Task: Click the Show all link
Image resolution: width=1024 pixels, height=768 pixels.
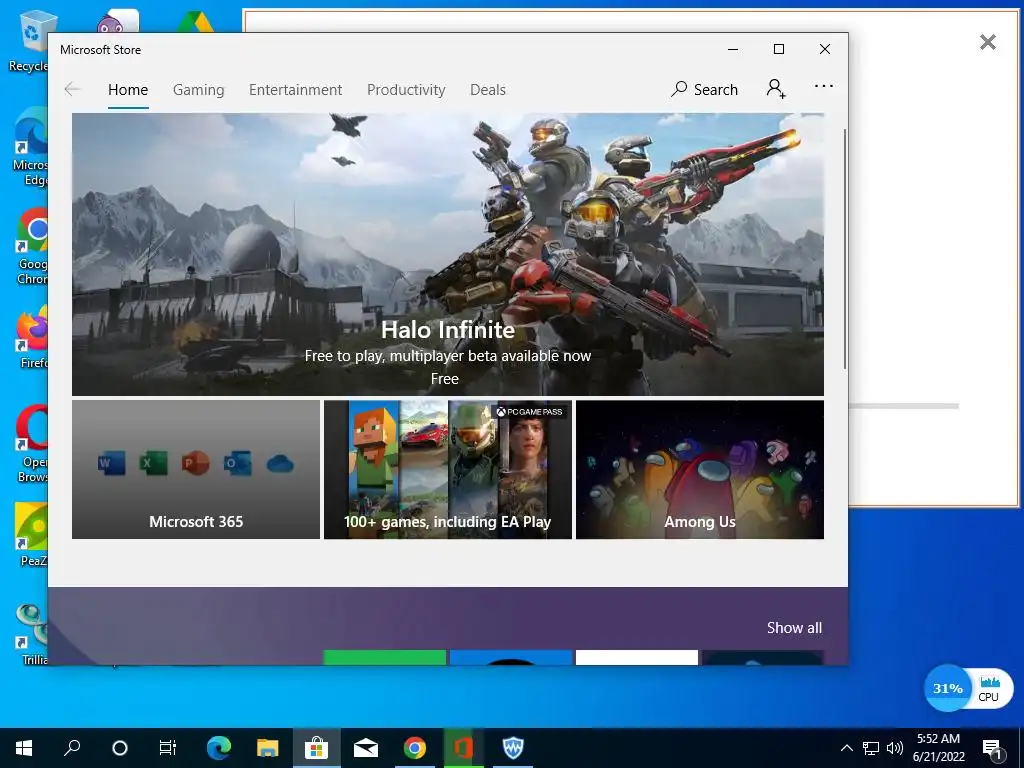Action: (794, 628)
